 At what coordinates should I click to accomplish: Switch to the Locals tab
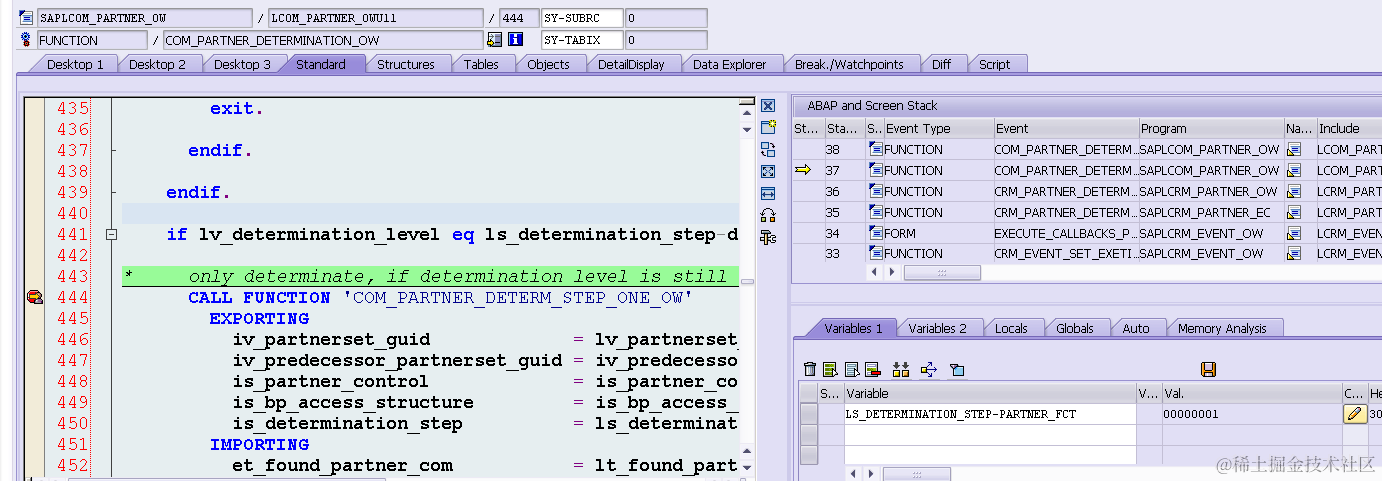[x=1011, y=328]
